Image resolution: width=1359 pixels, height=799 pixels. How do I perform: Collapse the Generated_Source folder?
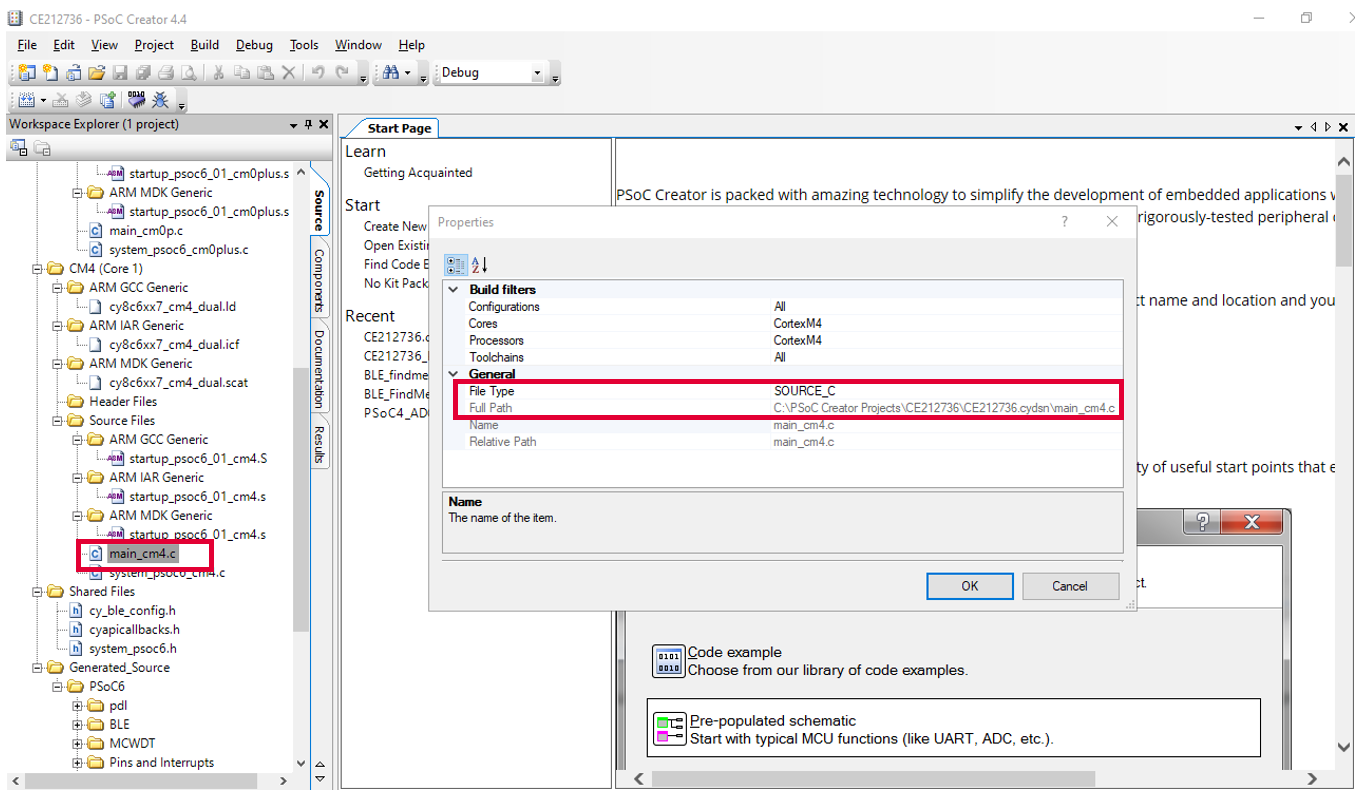coord(37,668)
